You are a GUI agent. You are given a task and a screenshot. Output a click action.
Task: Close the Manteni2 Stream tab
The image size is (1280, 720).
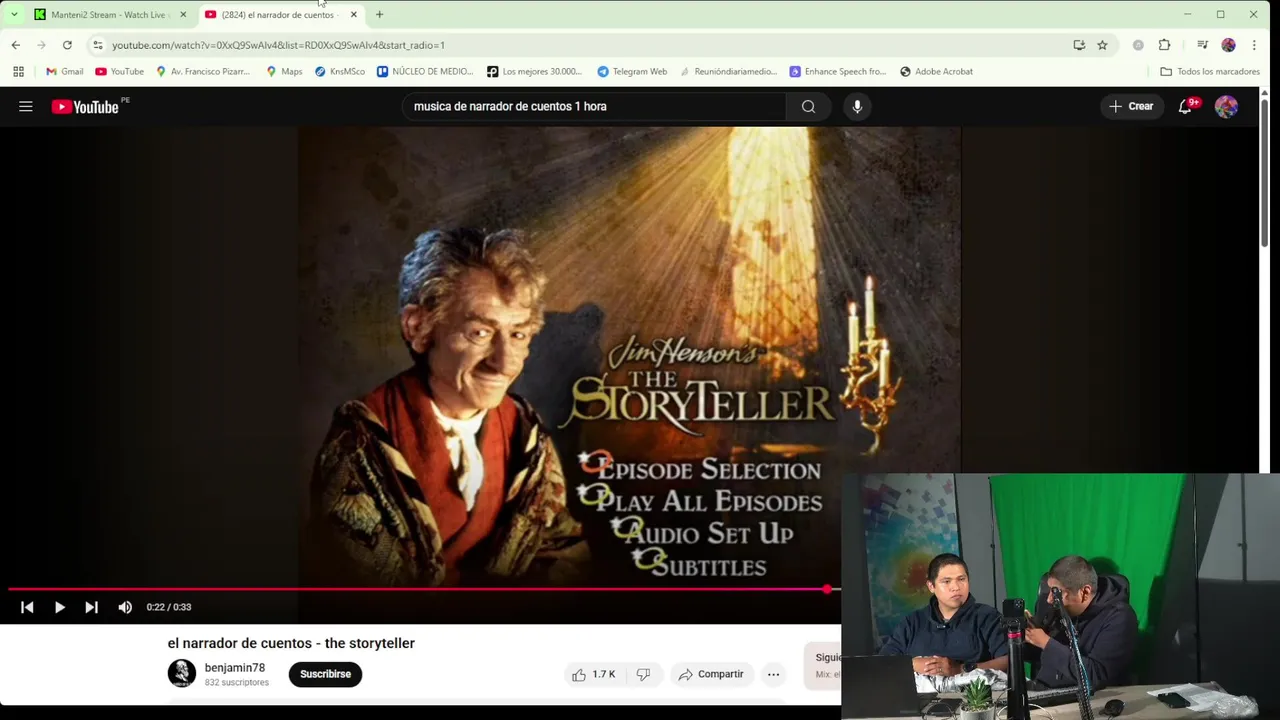point(183,15)
